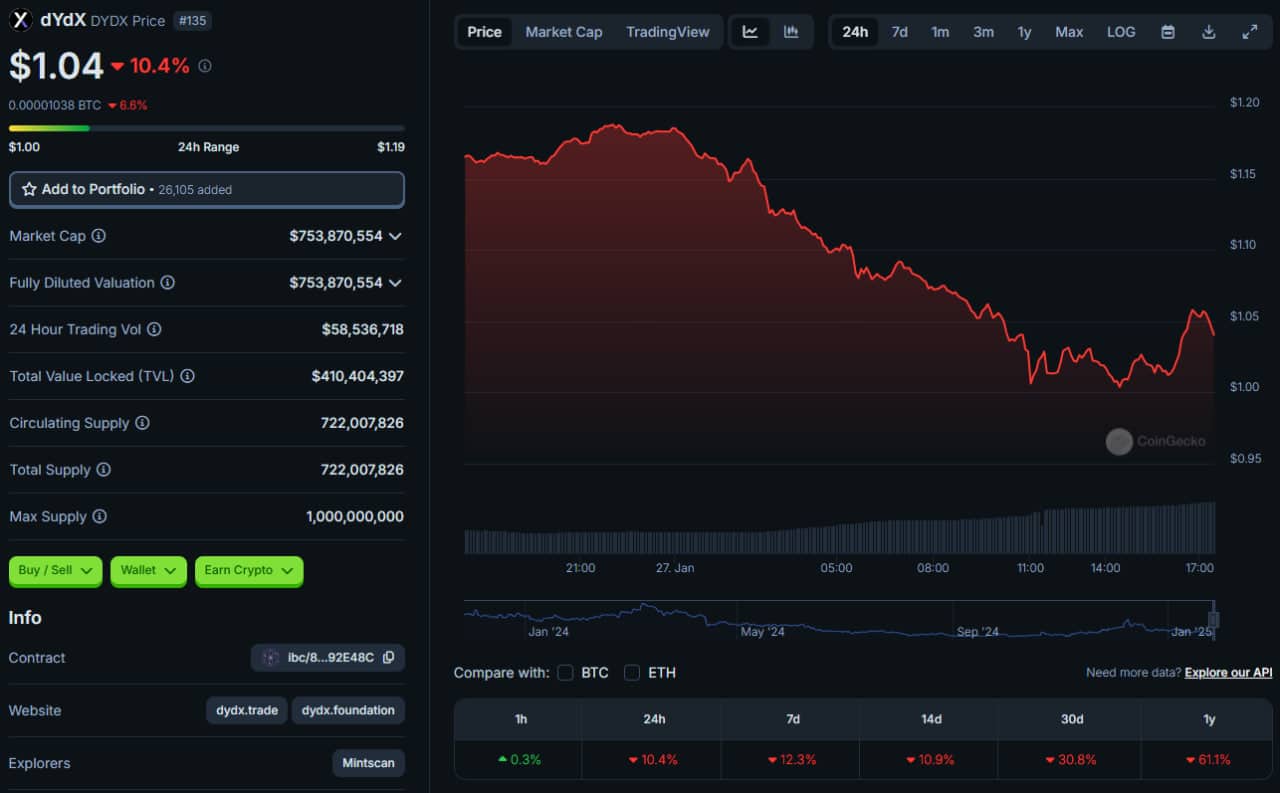Select the 7d time range
Screen dimensions: 1280x793
[x=900, y=32]
